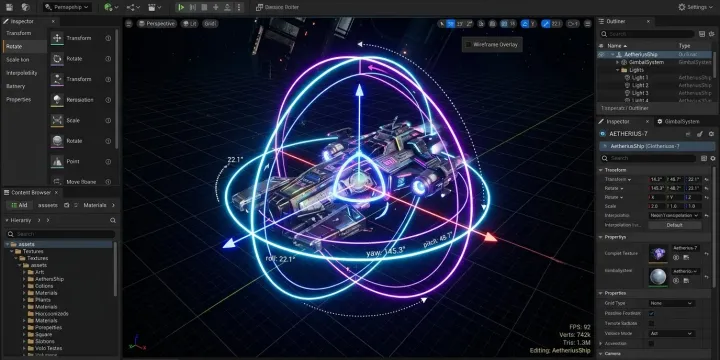
Task: Open the mode selector dropdown in top toolbar
Action: point(68,7)
